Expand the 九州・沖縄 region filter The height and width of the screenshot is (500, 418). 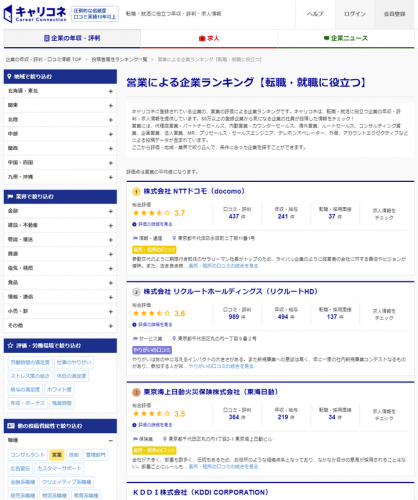[60, 177]
